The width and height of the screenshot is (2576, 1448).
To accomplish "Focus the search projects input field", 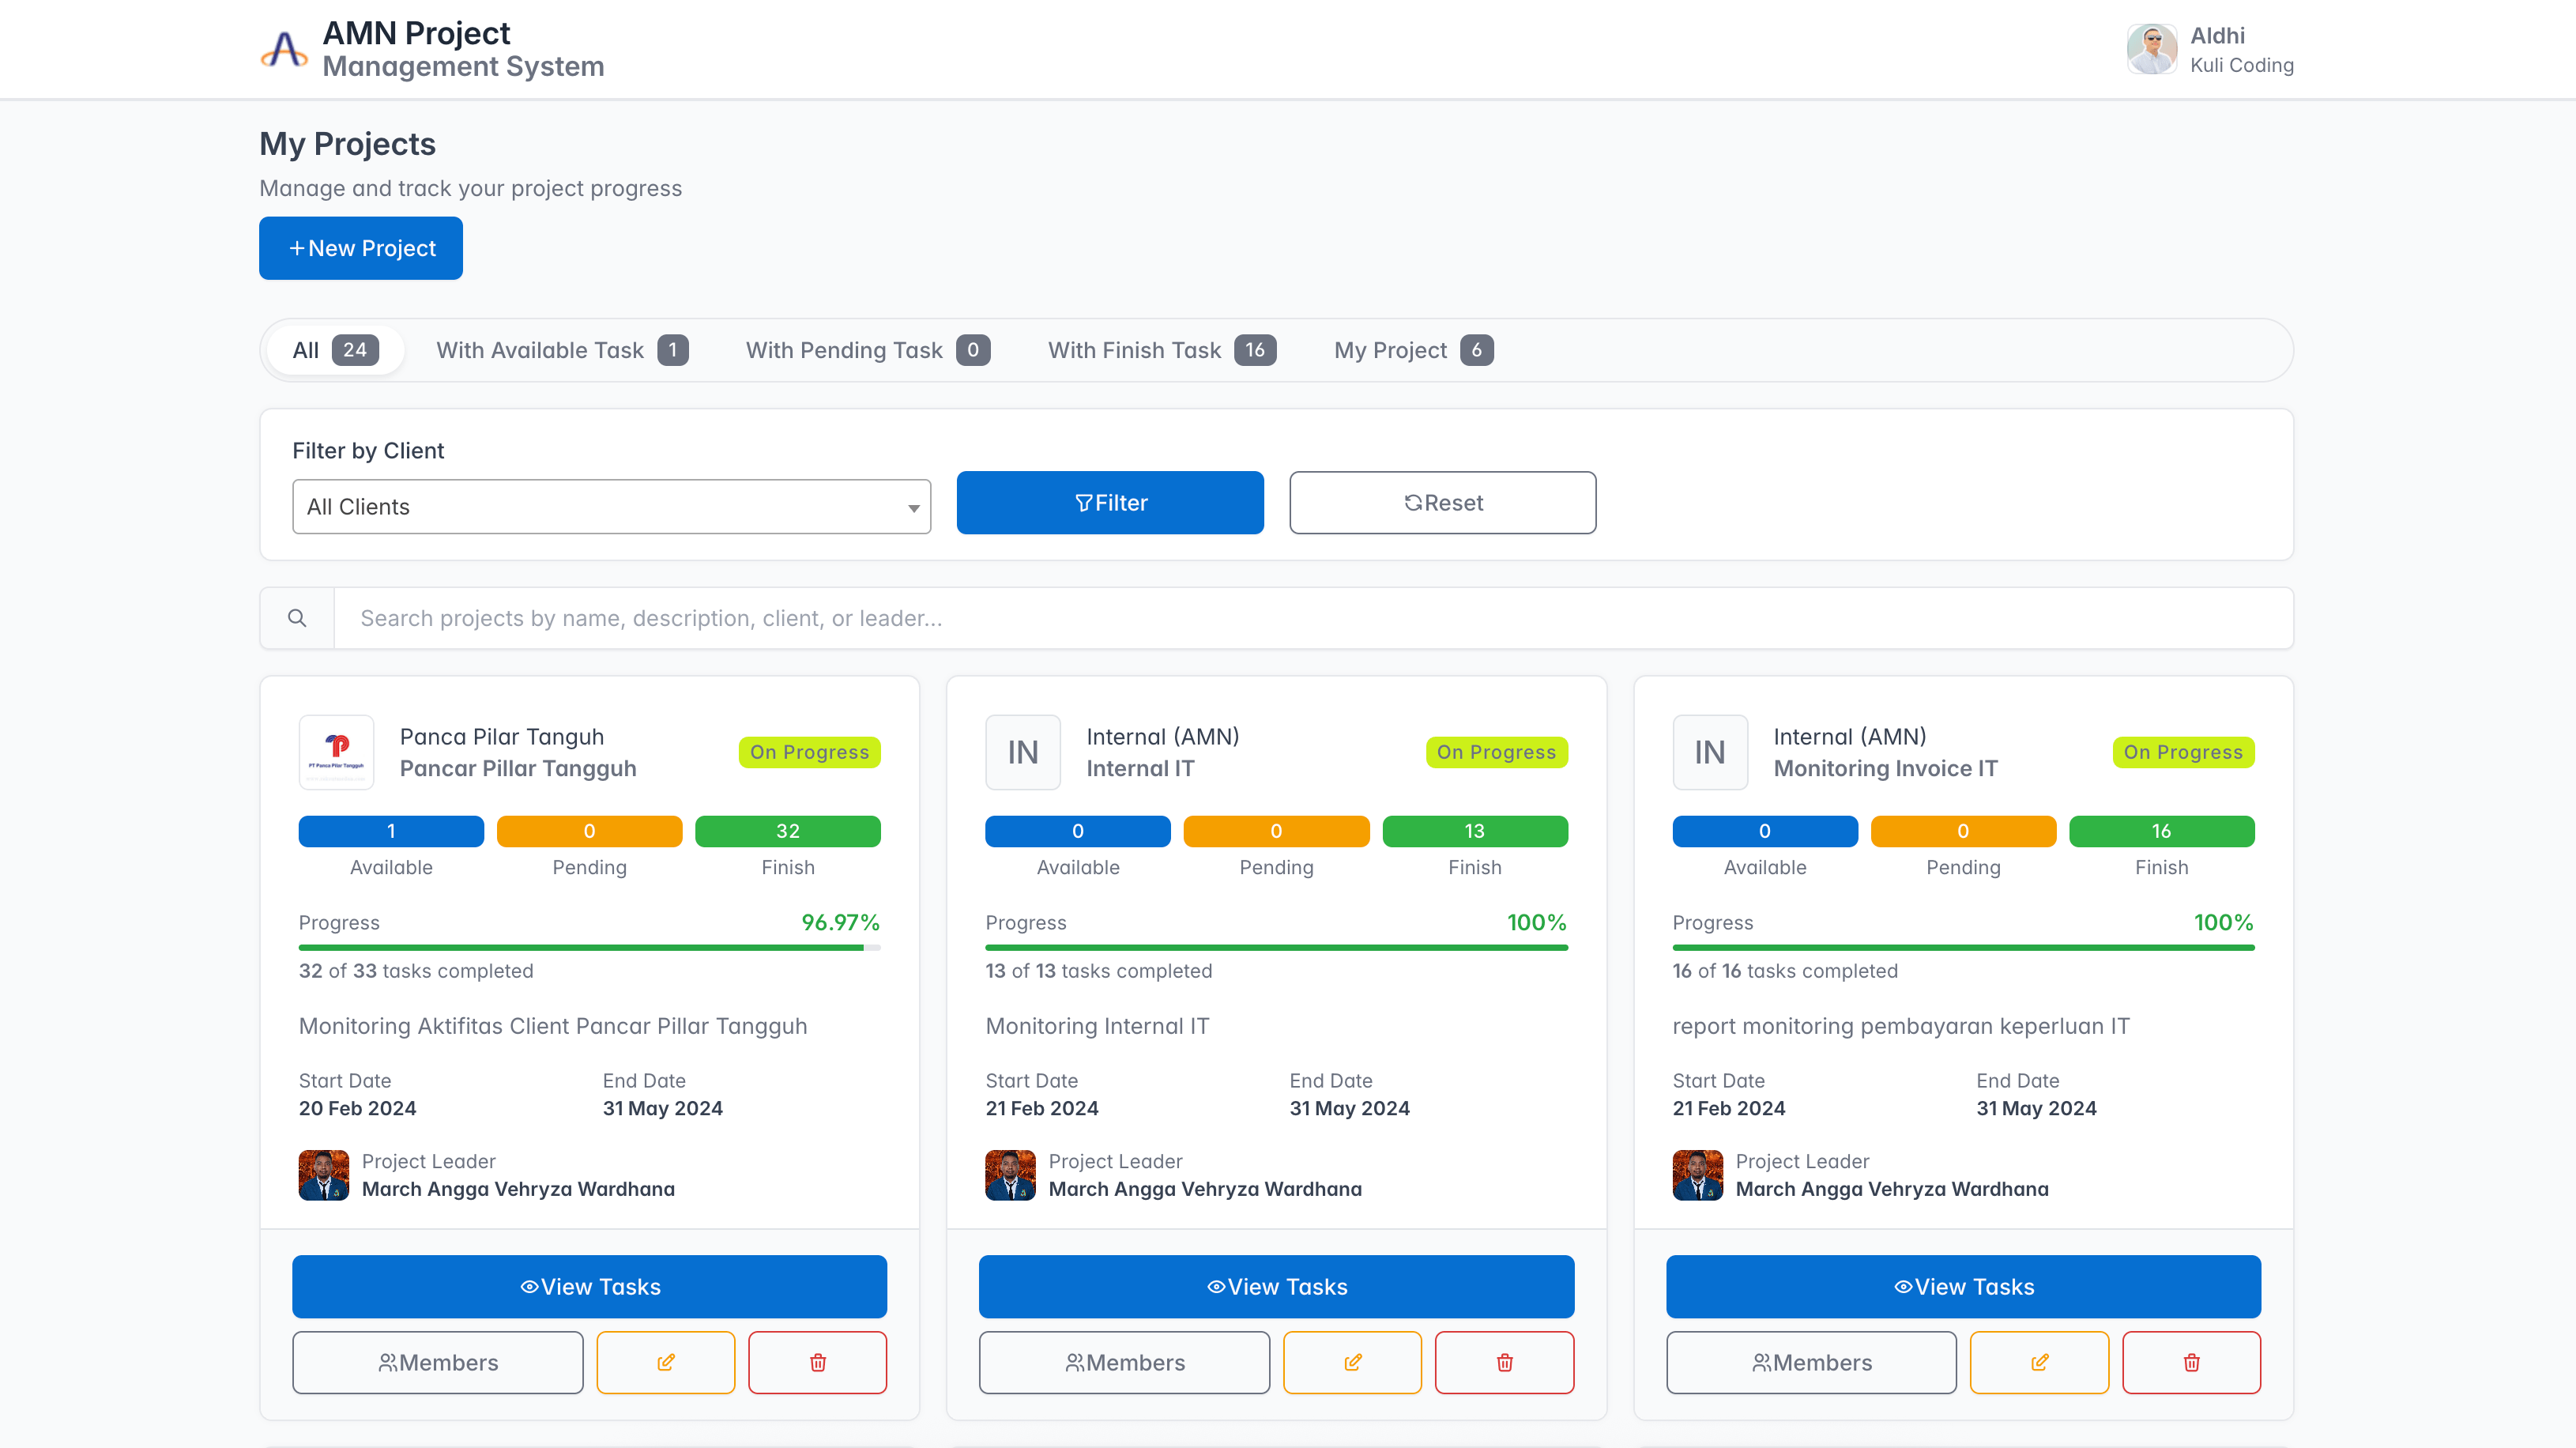I will pyautogui.click(x=1312, y=618).
